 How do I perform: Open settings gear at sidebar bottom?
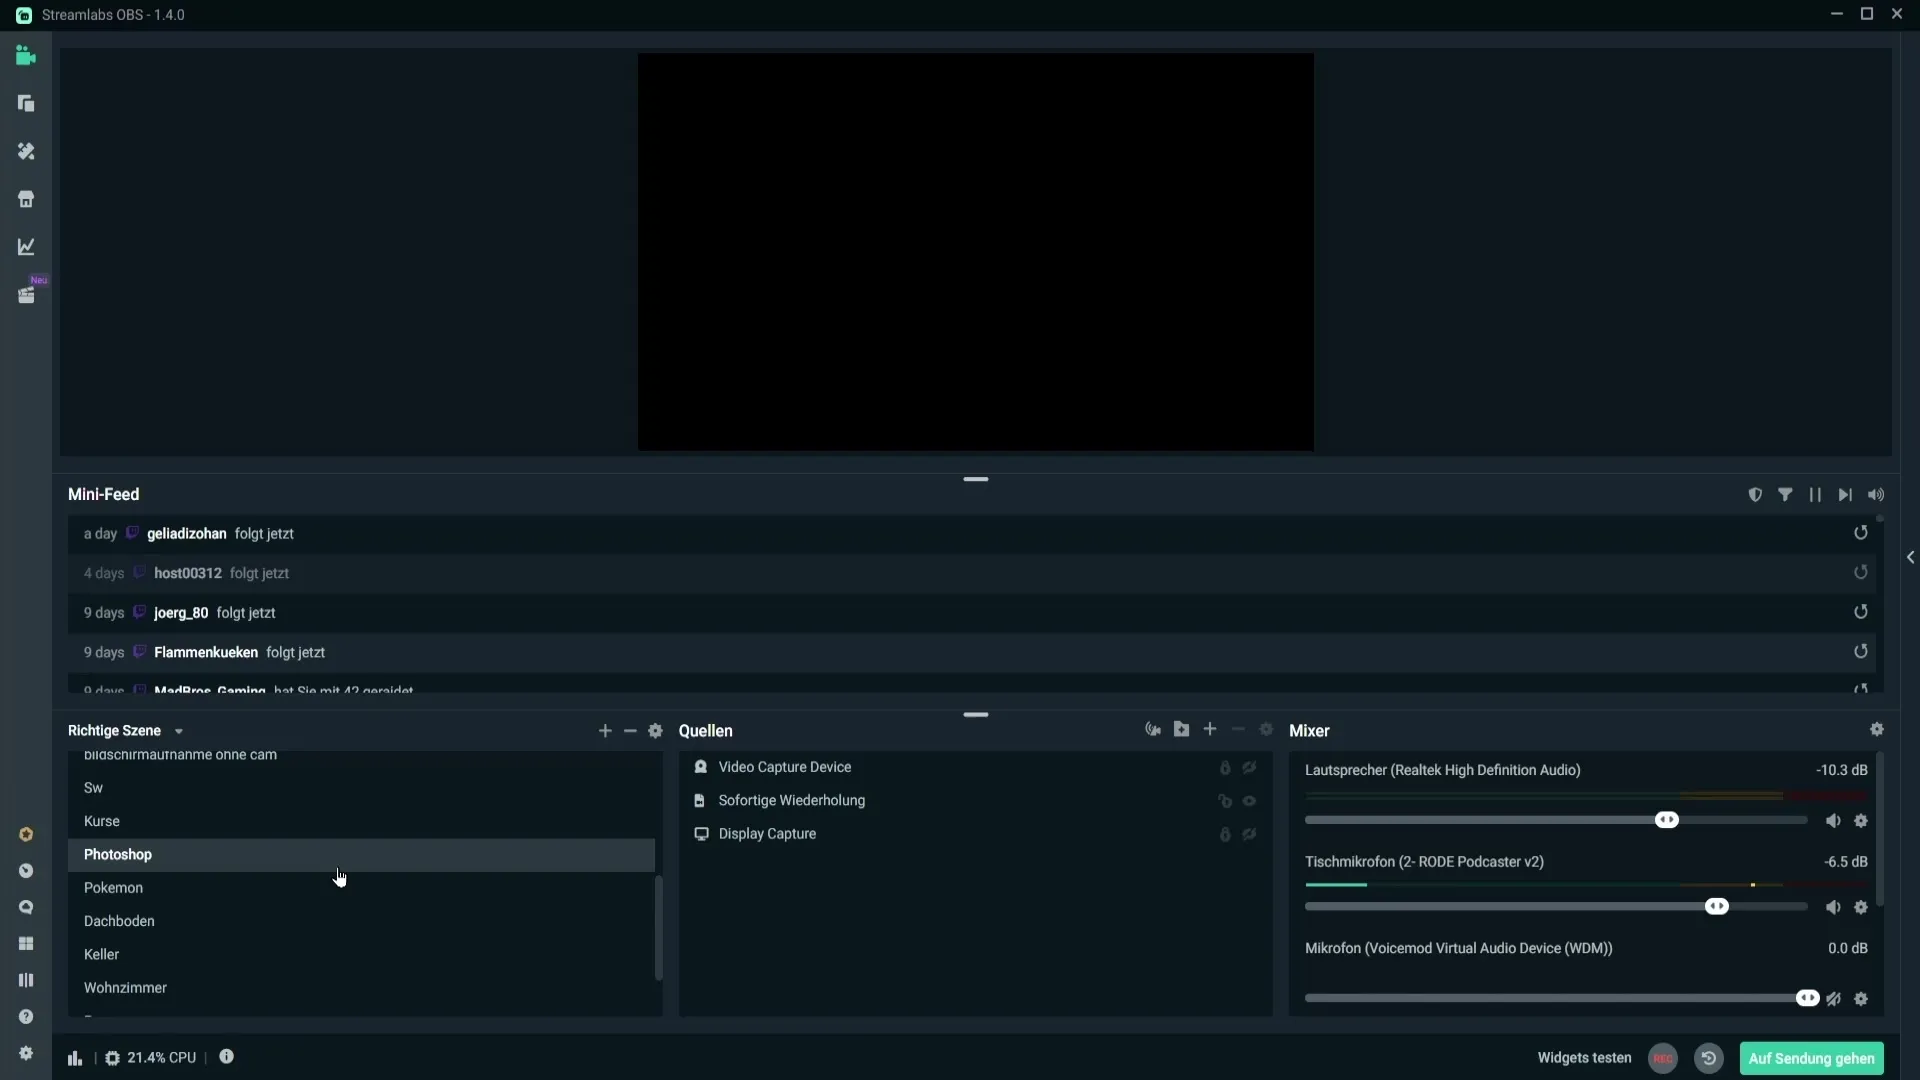coord(26,1053)
